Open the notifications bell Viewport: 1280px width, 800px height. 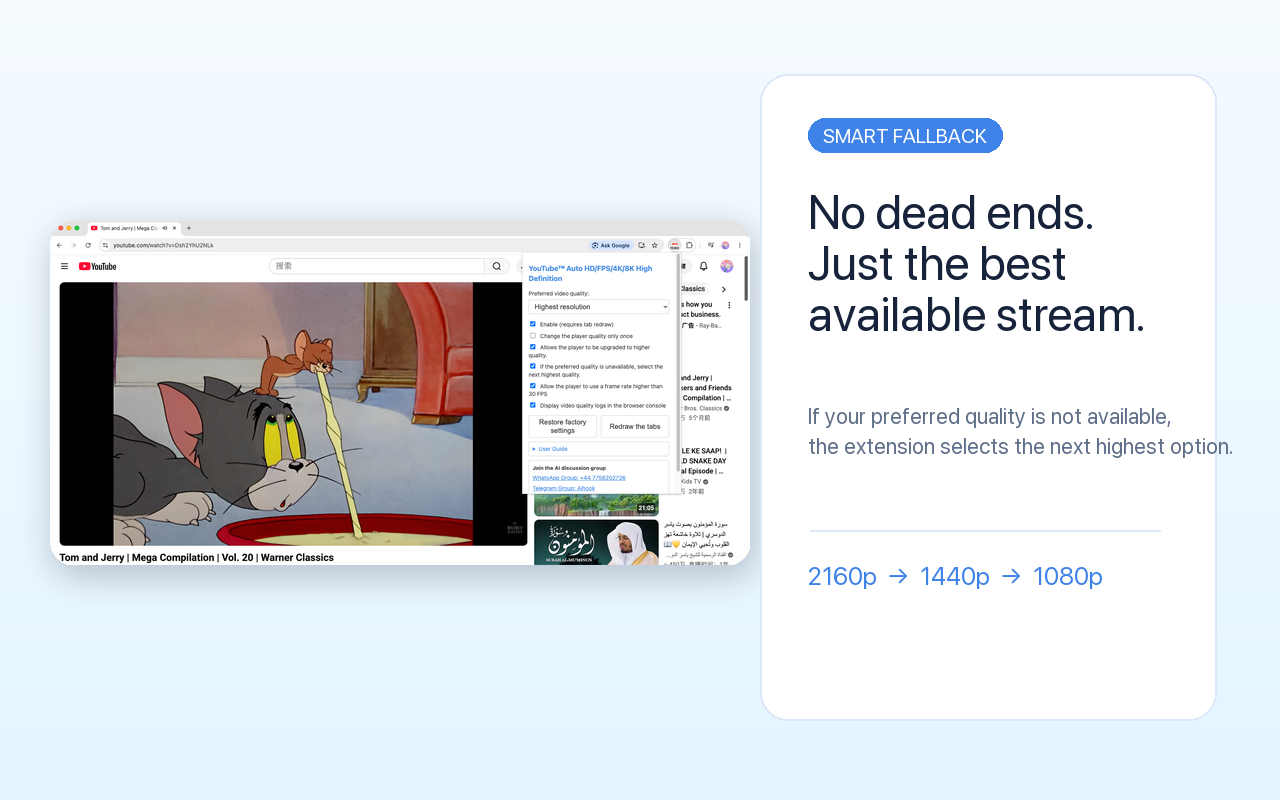[x=703, y=266]
